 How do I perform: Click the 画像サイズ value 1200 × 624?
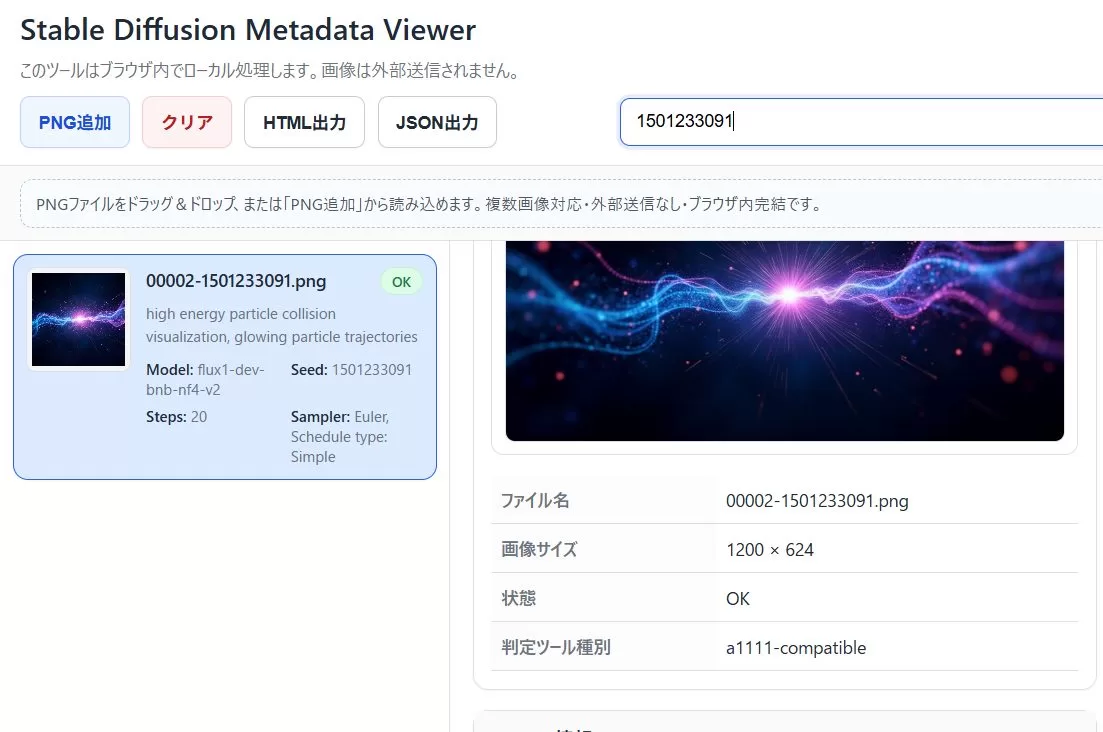(x=769, y=550)
